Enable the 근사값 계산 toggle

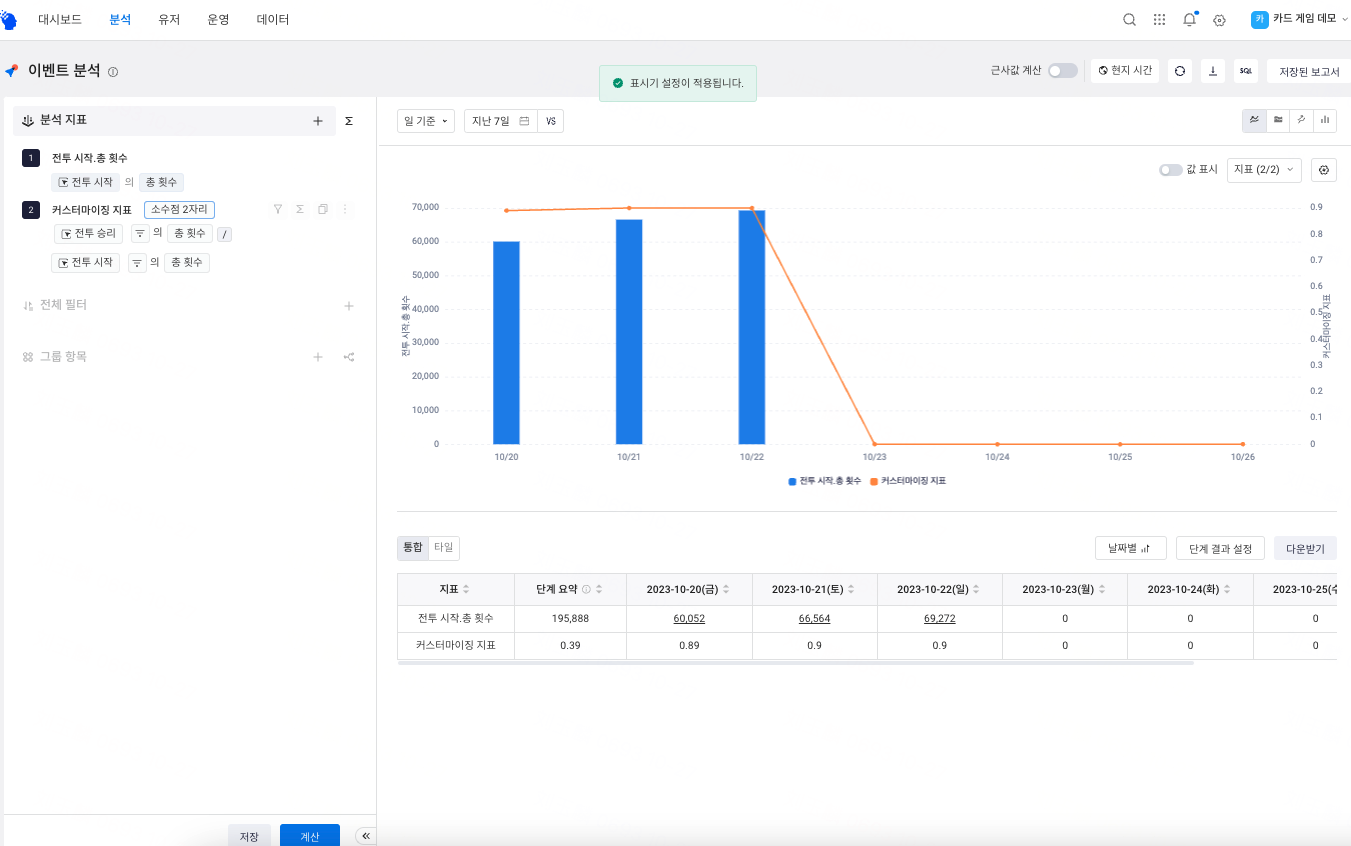point(1063,70)
